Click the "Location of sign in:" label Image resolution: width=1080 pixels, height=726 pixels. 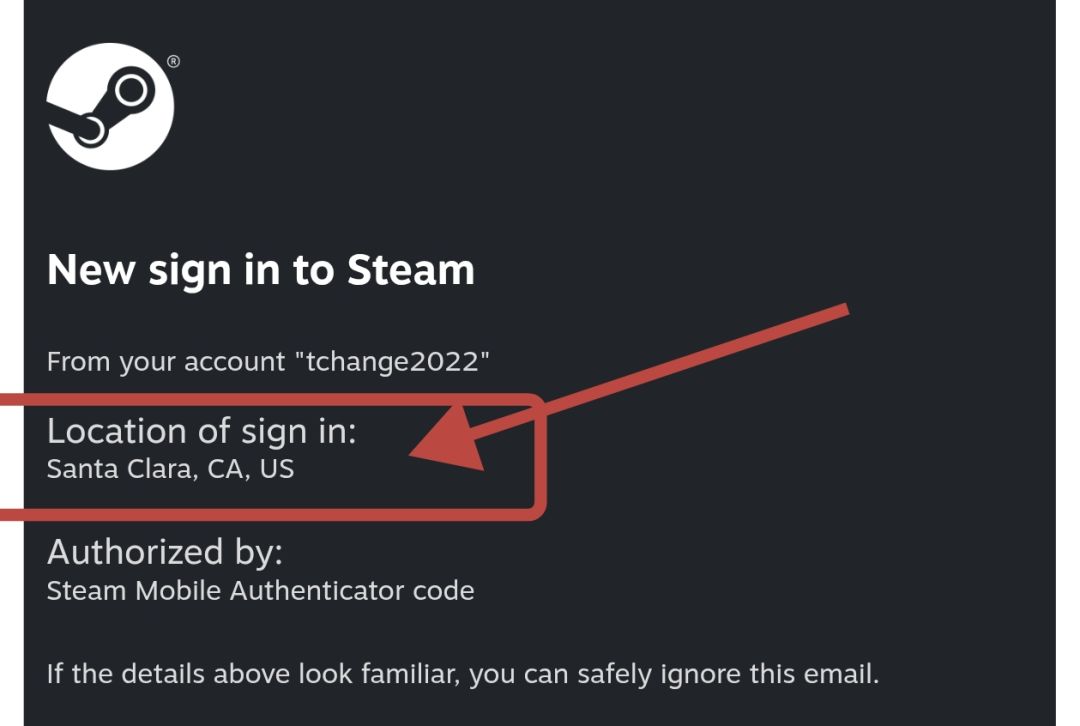coord(202,433)
